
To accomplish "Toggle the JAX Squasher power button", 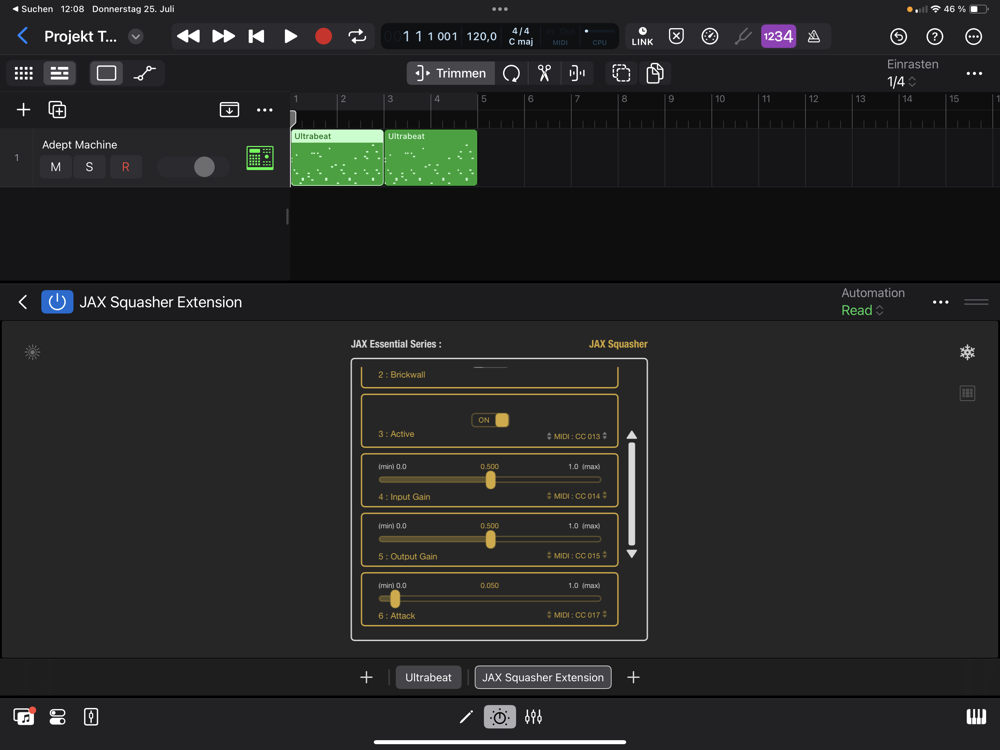I will click(x=57, y=302).
